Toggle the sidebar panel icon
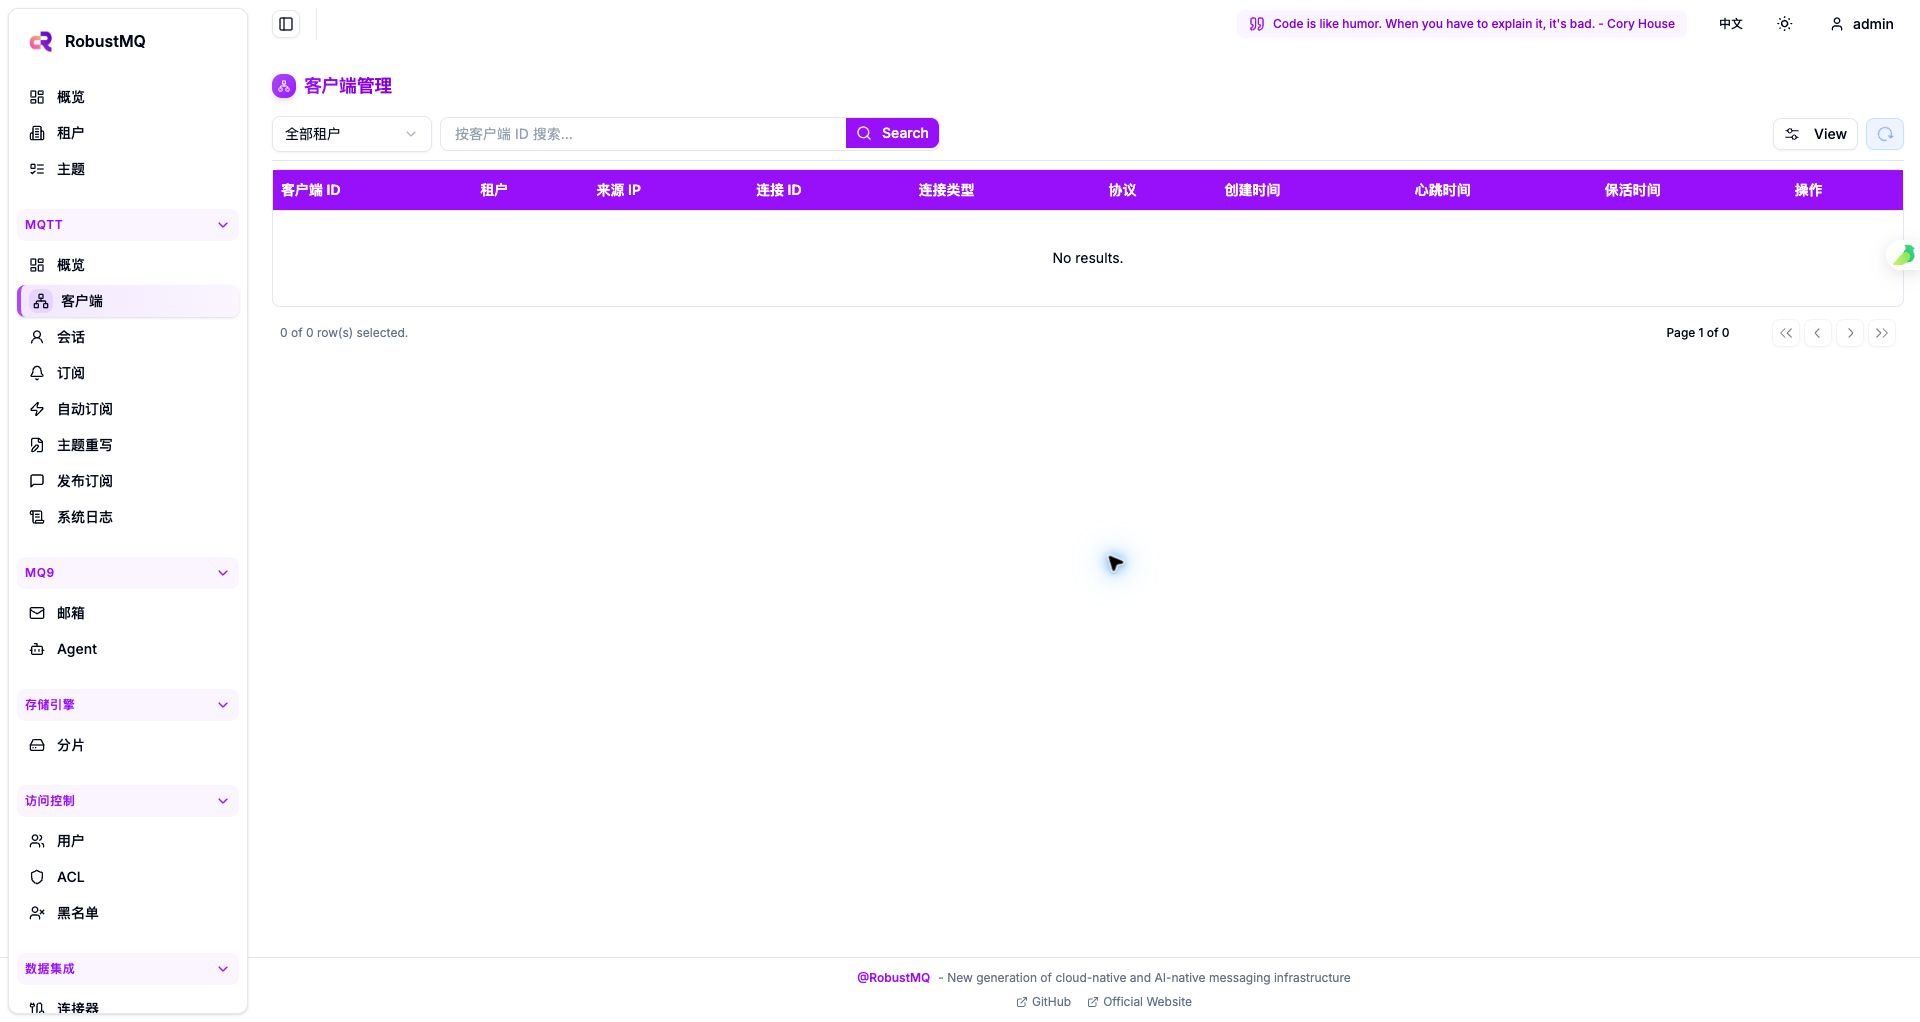 click(286, 24)
